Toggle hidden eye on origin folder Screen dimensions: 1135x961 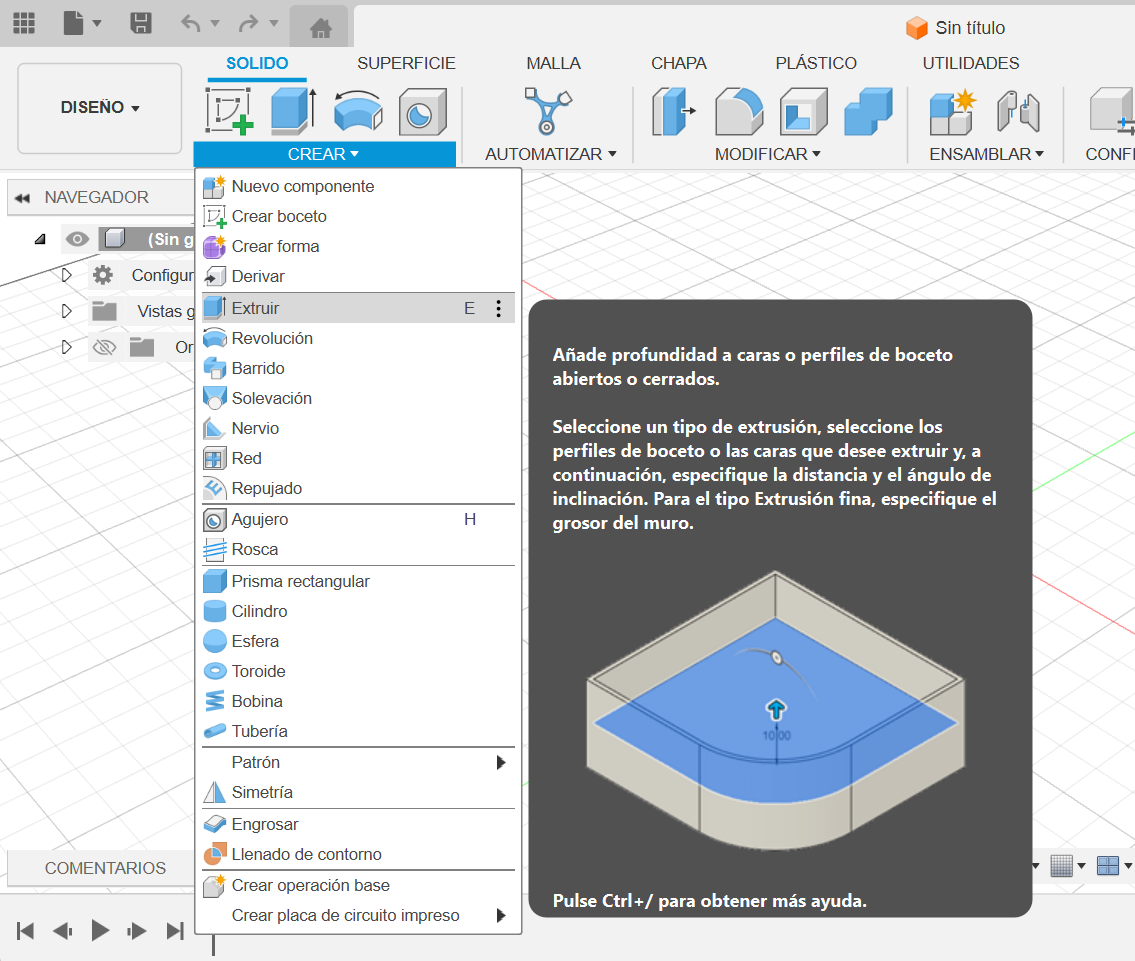pyautogui.click(x=104, y=348)
